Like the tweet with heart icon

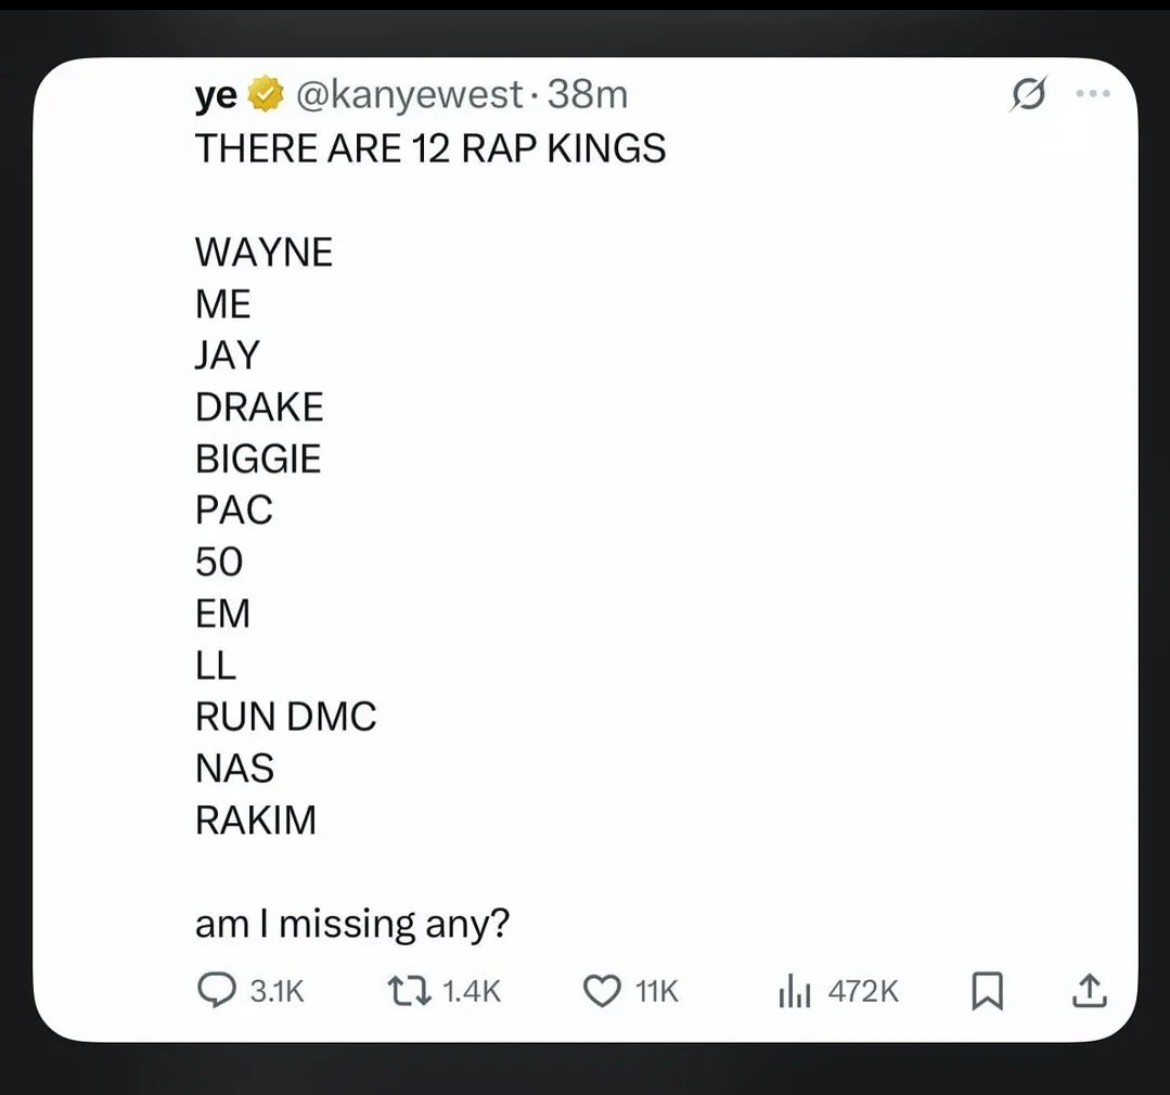(601, 992)
